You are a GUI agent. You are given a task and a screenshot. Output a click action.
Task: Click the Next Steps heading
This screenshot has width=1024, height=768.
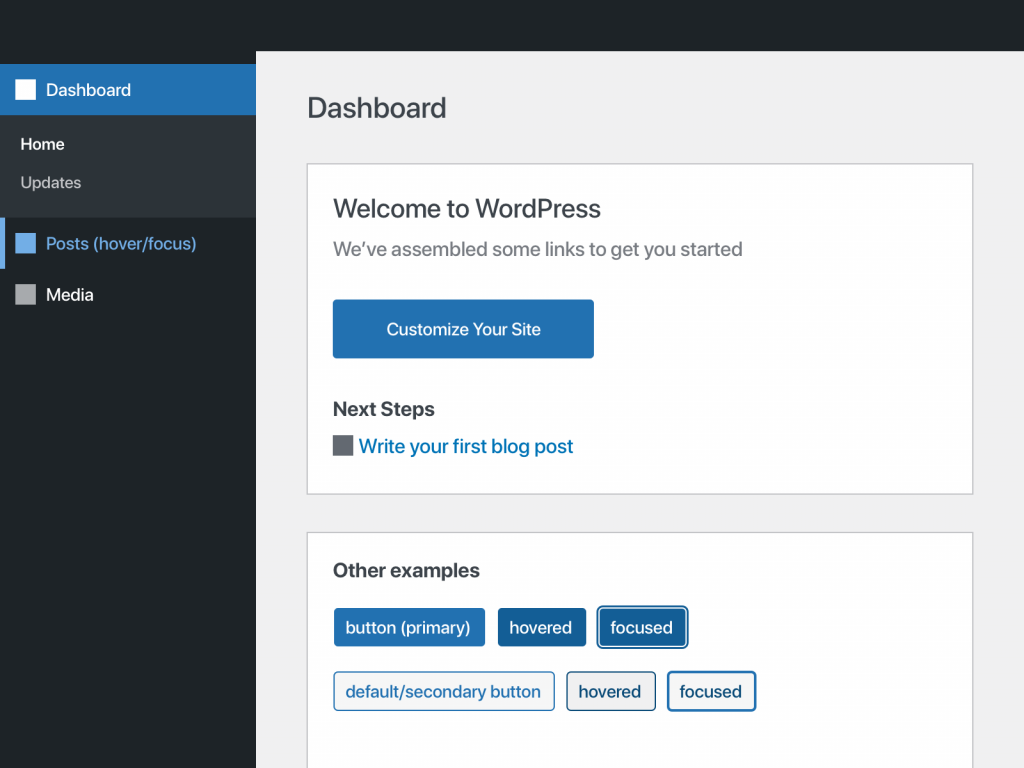click(384, 409)
